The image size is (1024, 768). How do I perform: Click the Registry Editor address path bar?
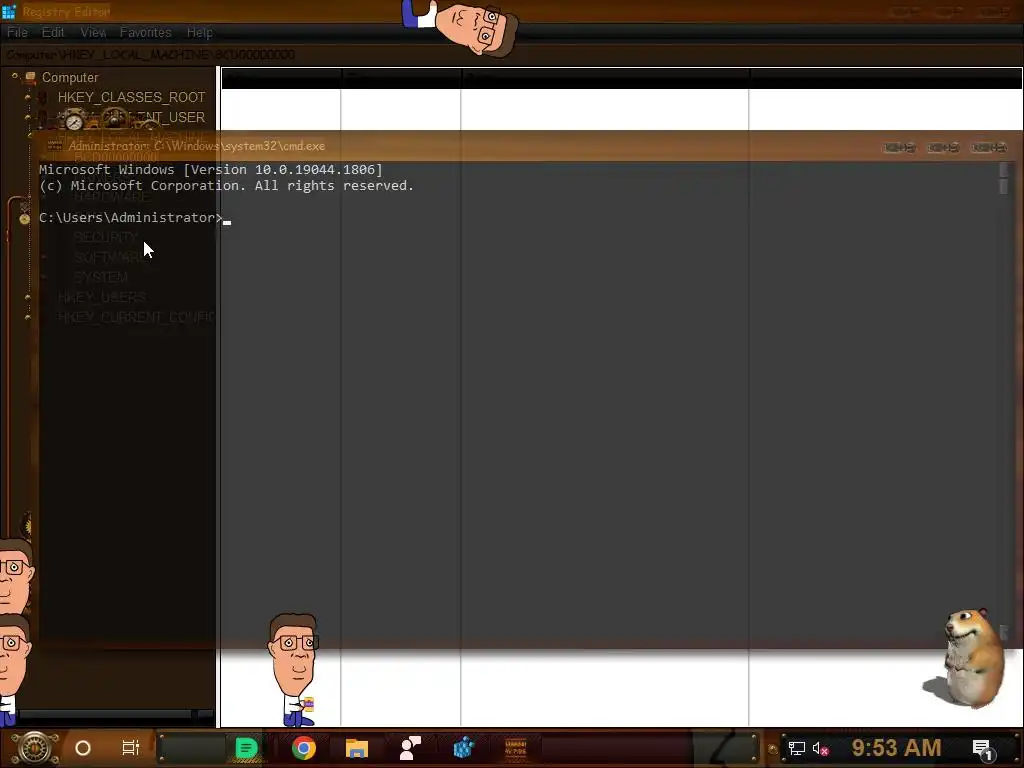click(512, 54)
